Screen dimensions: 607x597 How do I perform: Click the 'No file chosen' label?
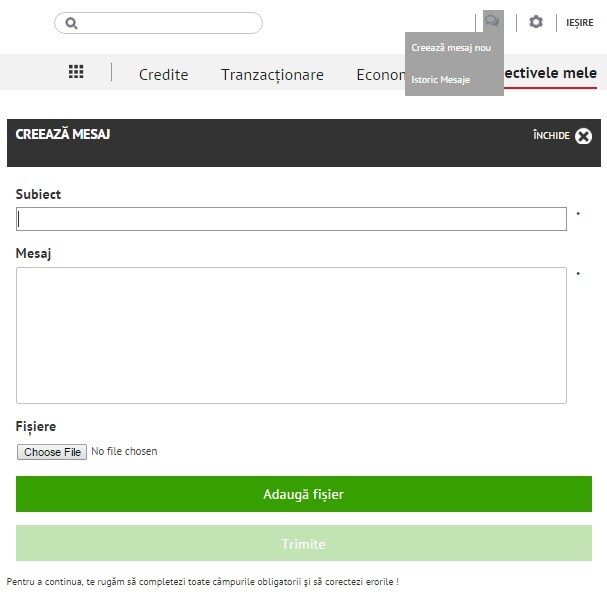click(124, 452)
